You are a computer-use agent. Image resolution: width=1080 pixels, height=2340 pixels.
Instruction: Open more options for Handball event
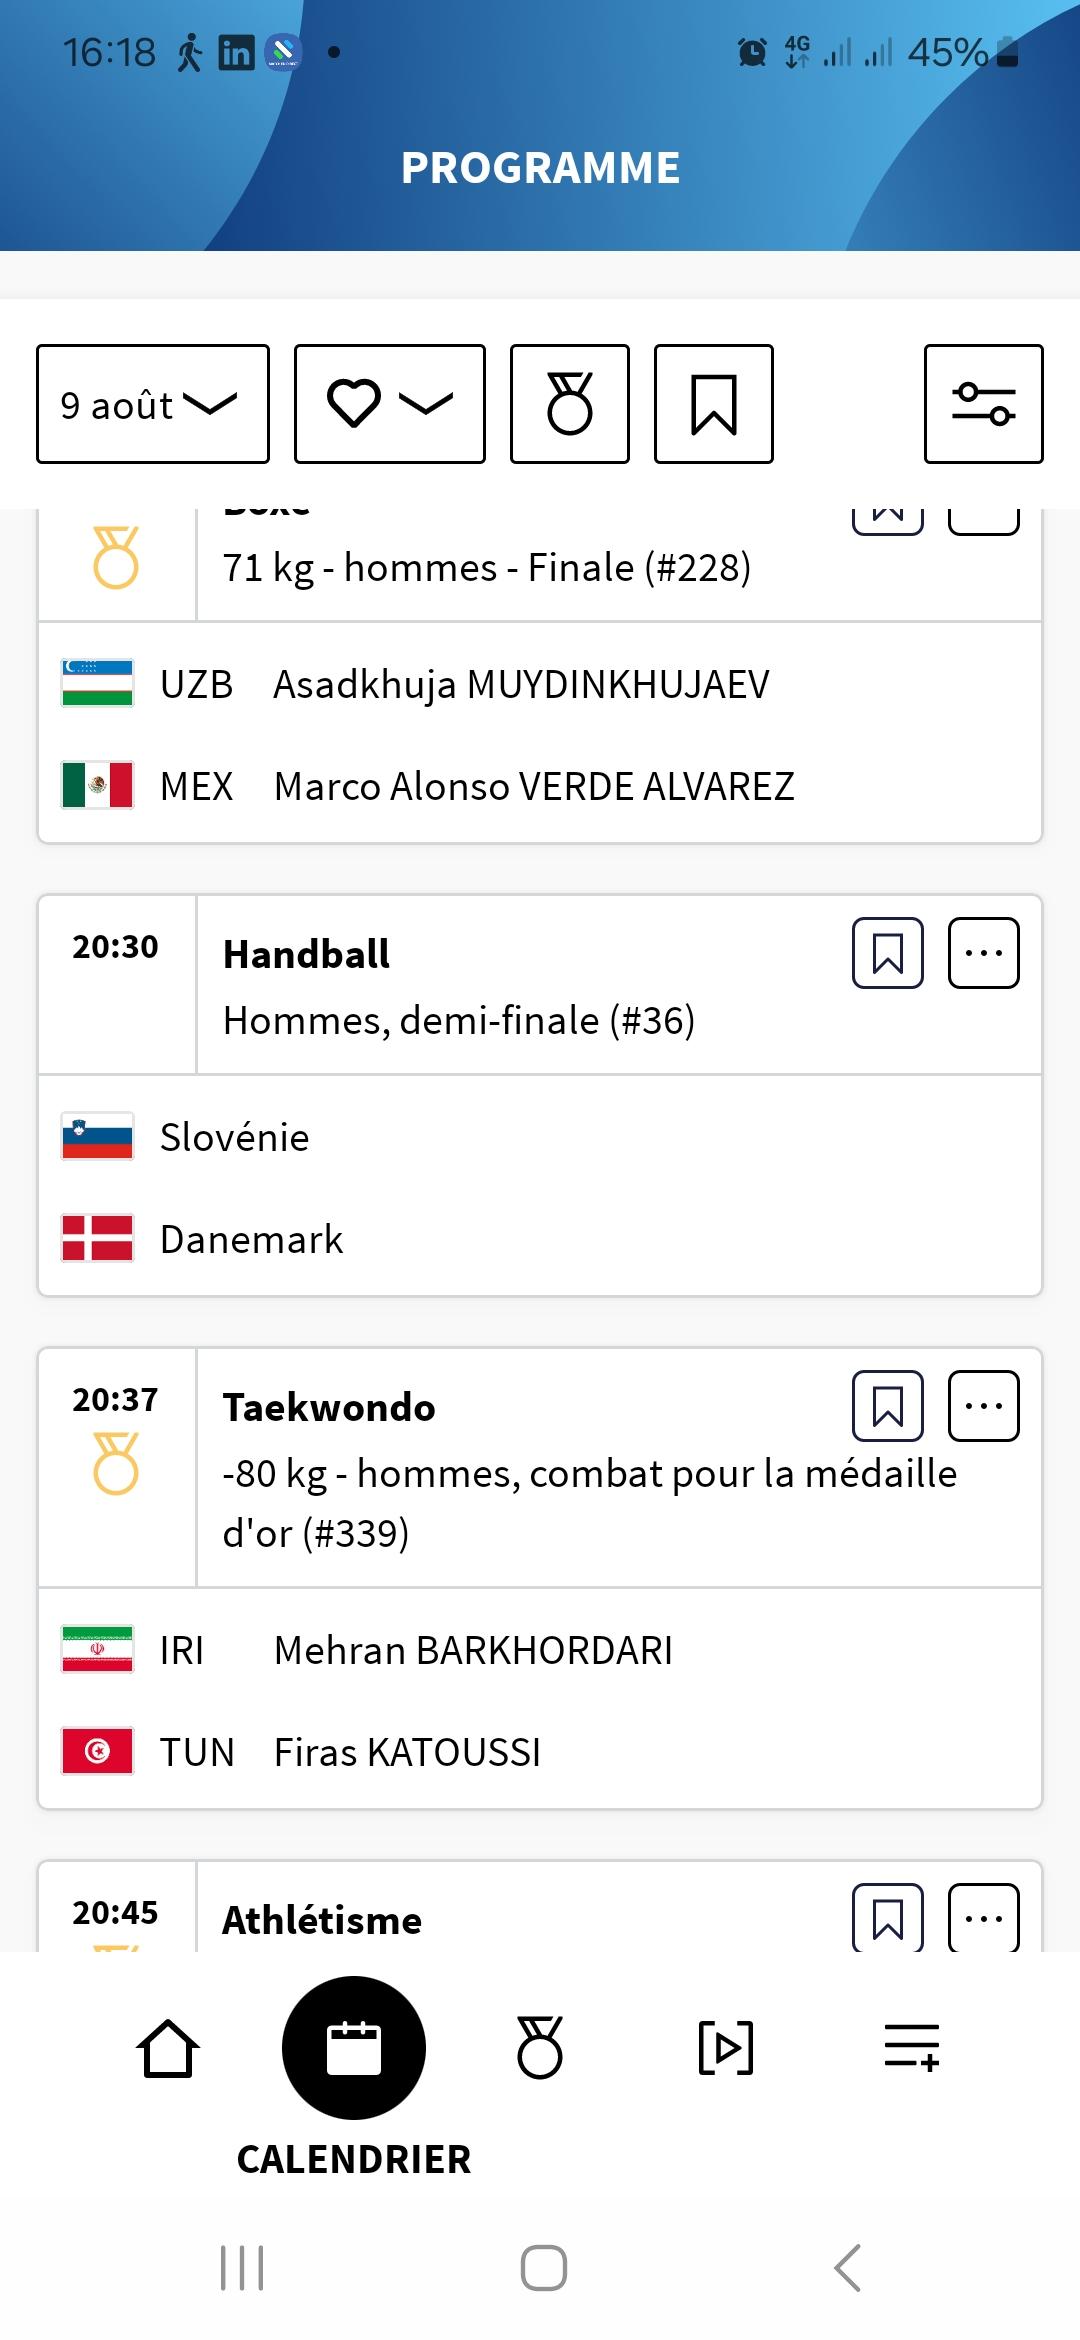[x=984, y=953]
